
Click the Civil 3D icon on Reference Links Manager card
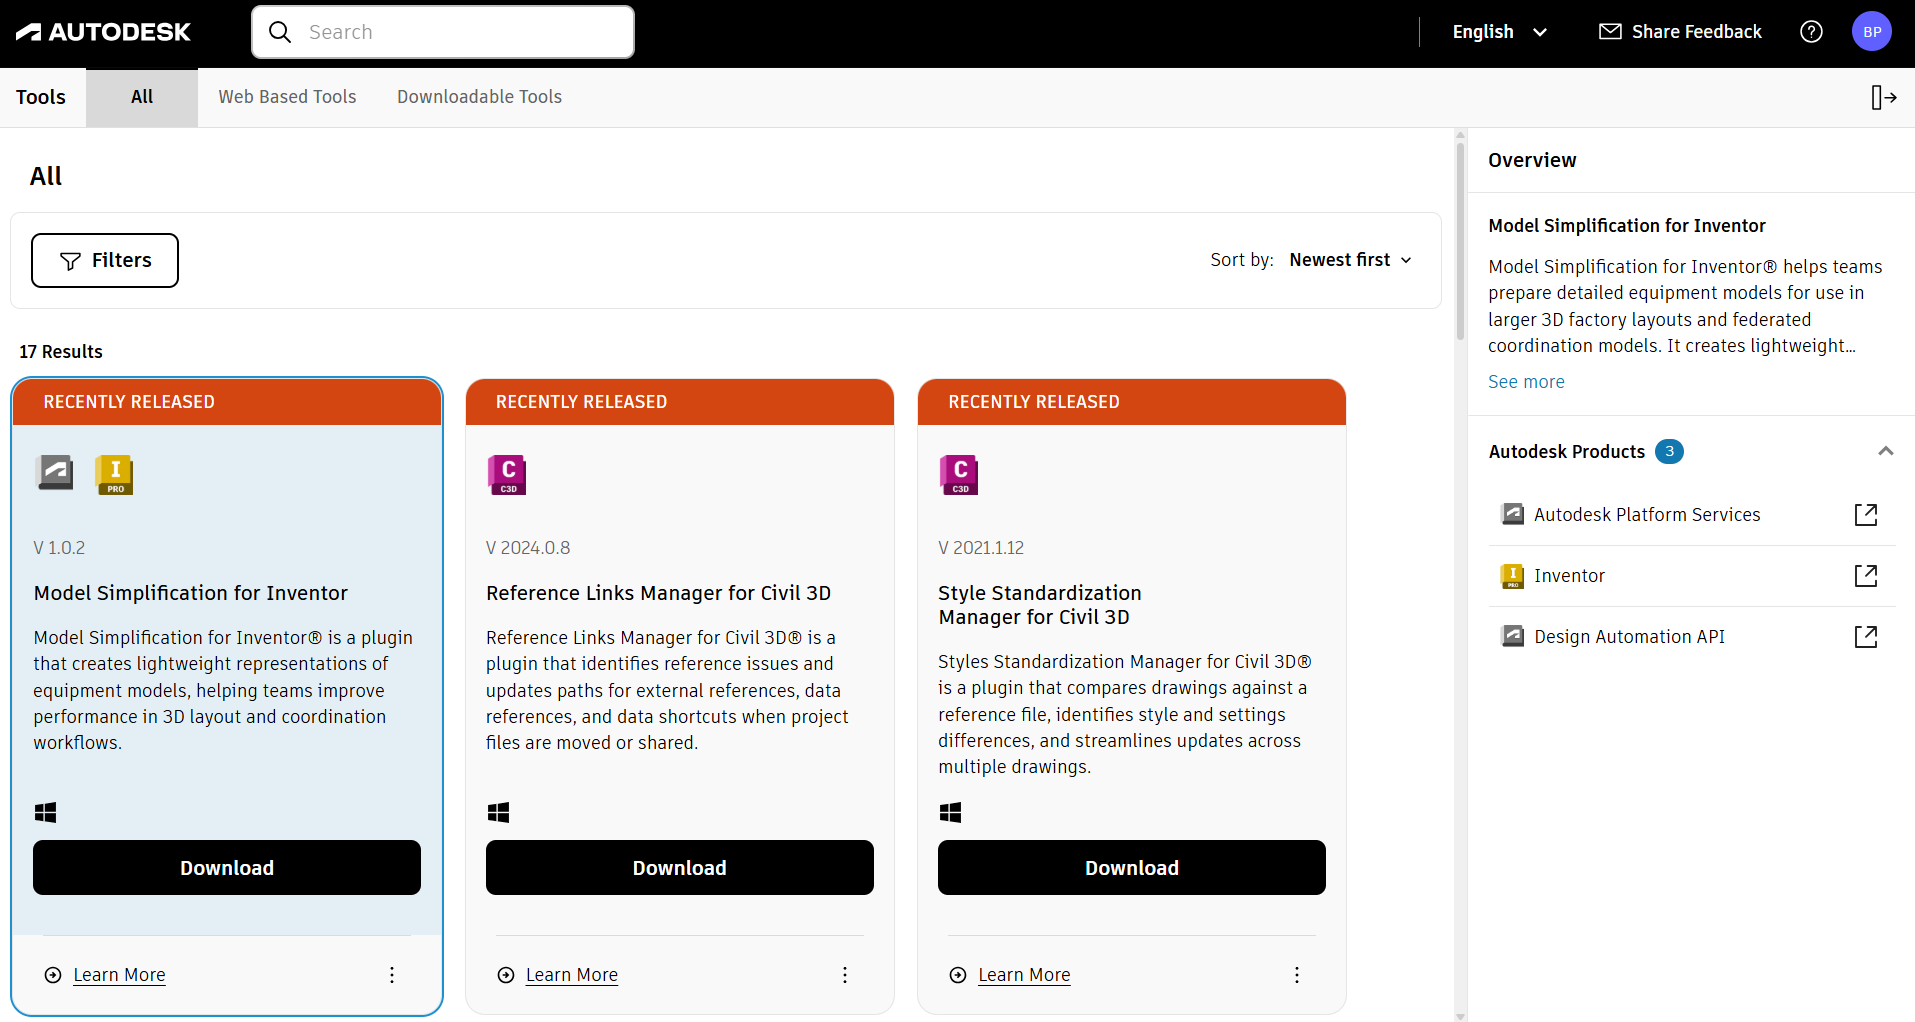[x=507, y=475]
